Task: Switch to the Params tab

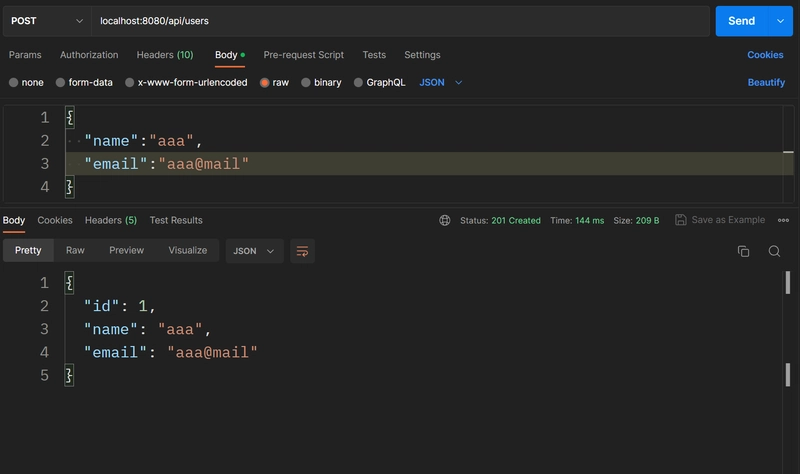Action: (x=25, y=55)
